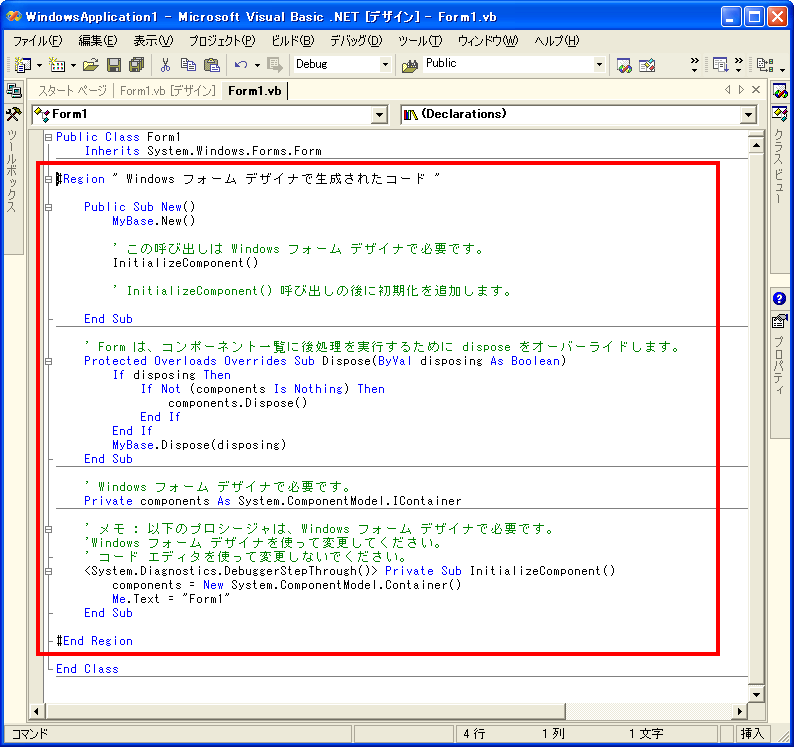This screenshot has width=794, height=747.
Task: Open the 編集(E) menu
Action: click(x=98, y=41)
